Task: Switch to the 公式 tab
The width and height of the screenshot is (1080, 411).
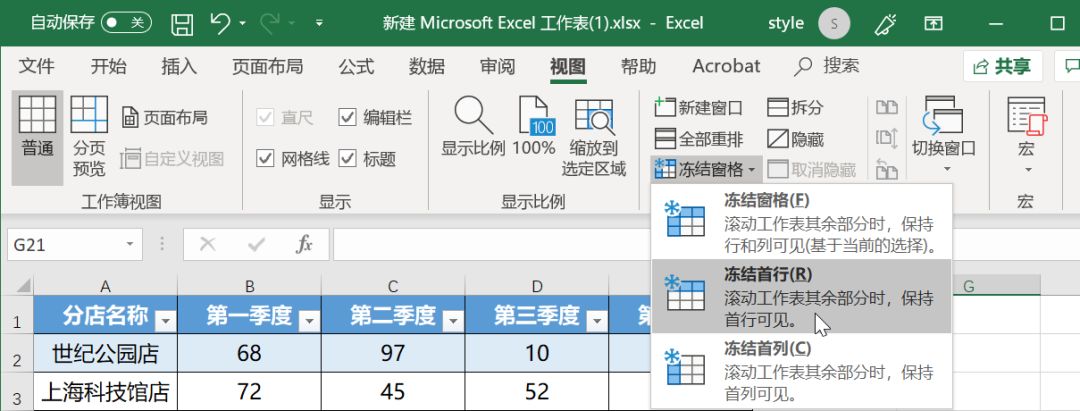Action: point(356,66)
